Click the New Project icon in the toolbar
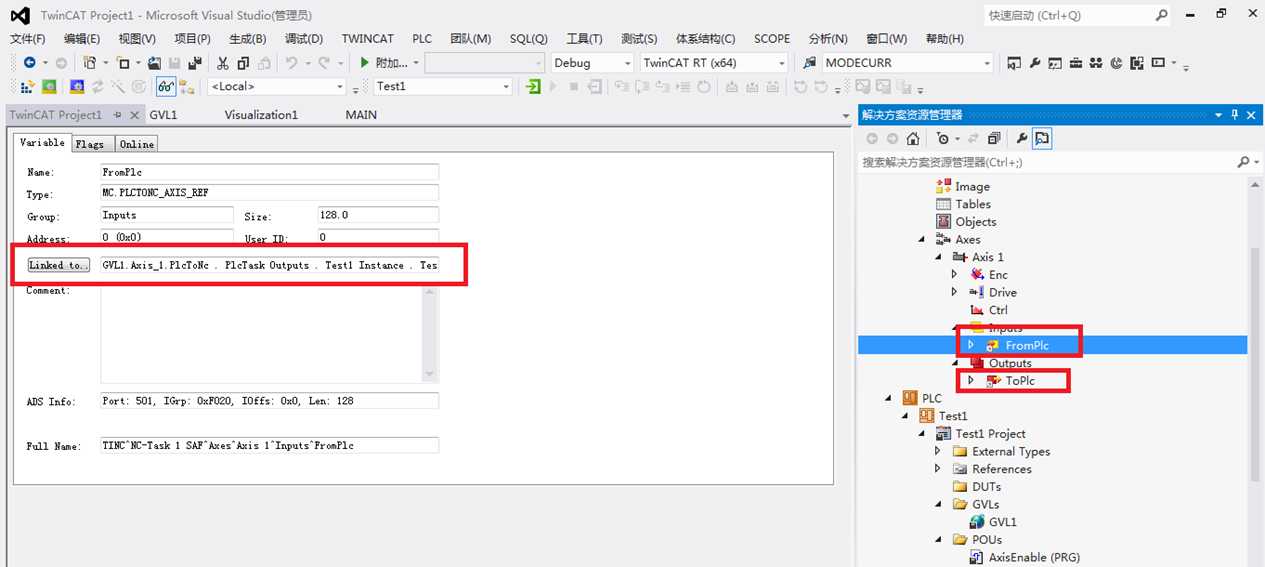The height and width of the screenshot is (567, 1265). point(90,62)
